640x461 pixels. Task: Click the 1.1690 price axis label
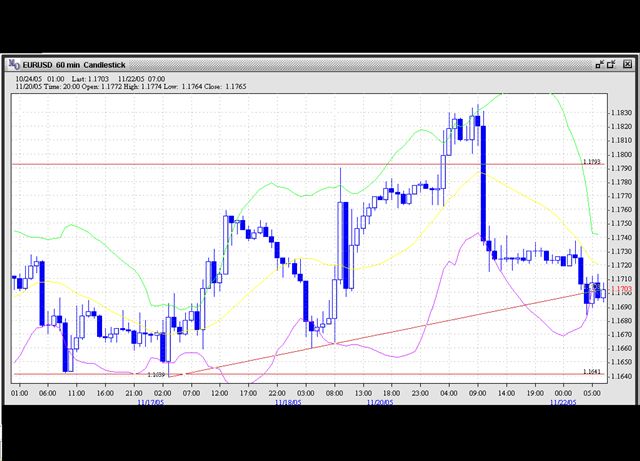click(620, 307)
